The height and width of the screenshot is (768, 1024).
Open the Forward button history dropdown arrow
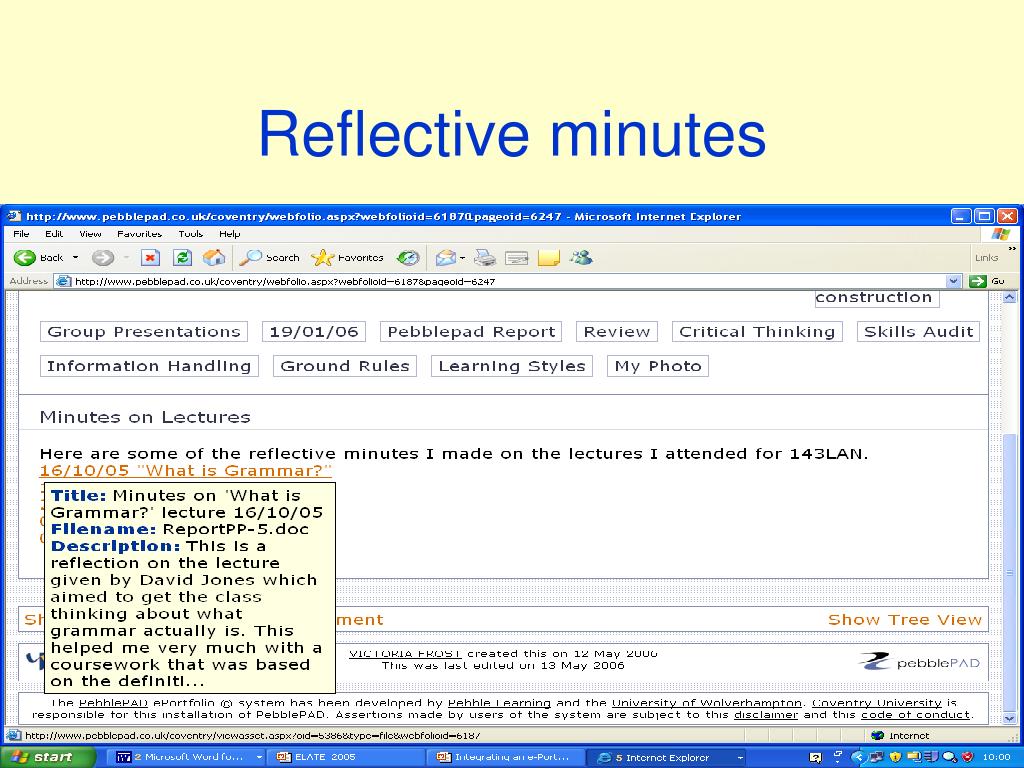coord(125,258)
